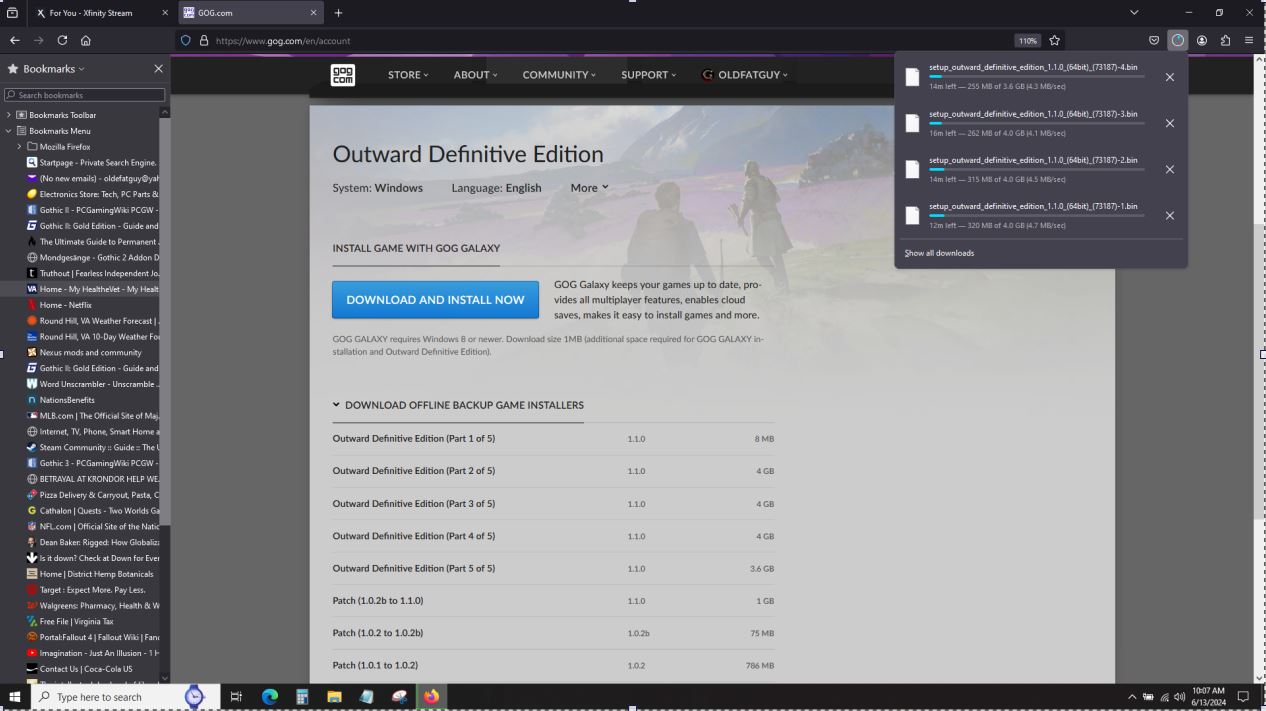This screenshot has width=1266, height=711.
Task: Cancel the download of the -4.bin file
Action: [1170, 77]
